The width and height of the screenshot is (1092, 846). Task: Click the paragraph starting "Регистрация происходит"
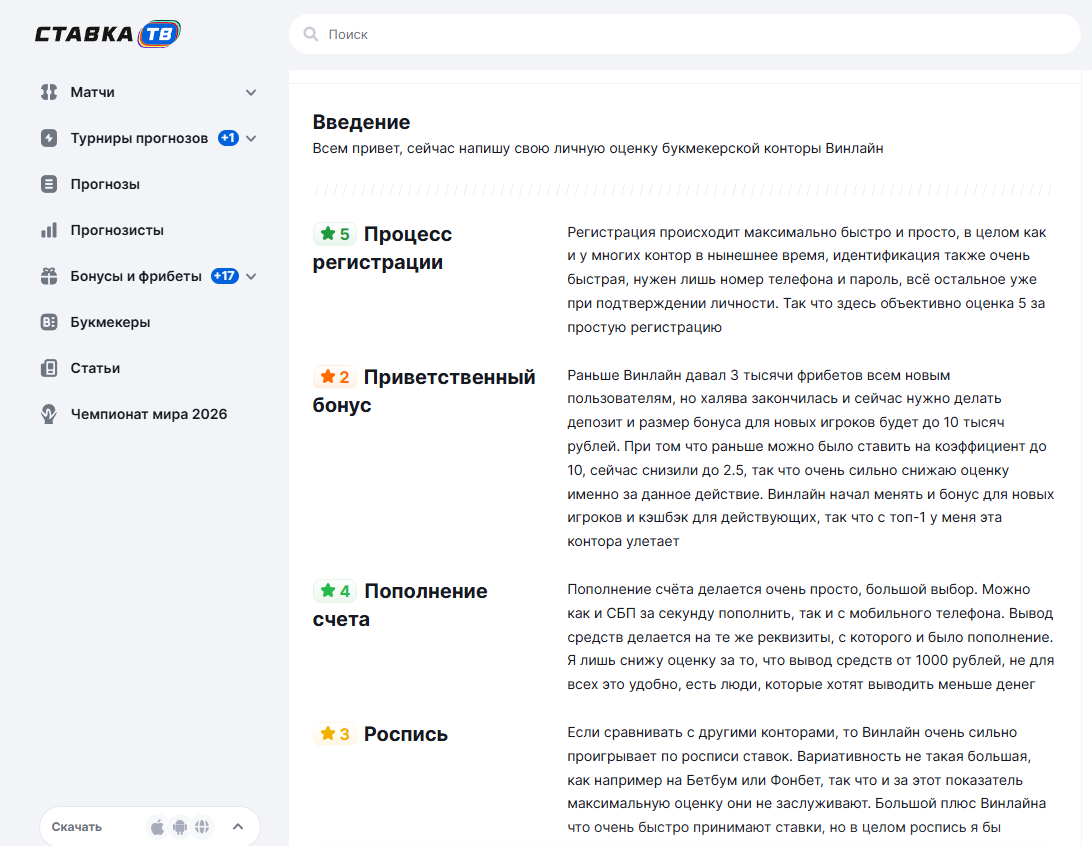pos(807,279)
